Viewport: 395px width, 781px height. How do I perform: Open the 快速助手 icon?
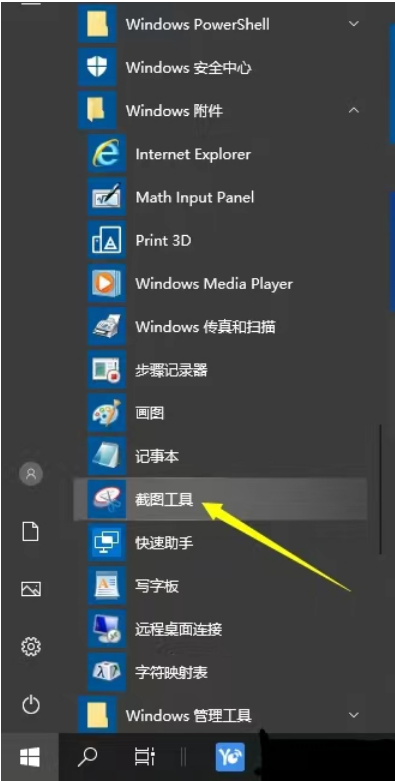[107, 542]
